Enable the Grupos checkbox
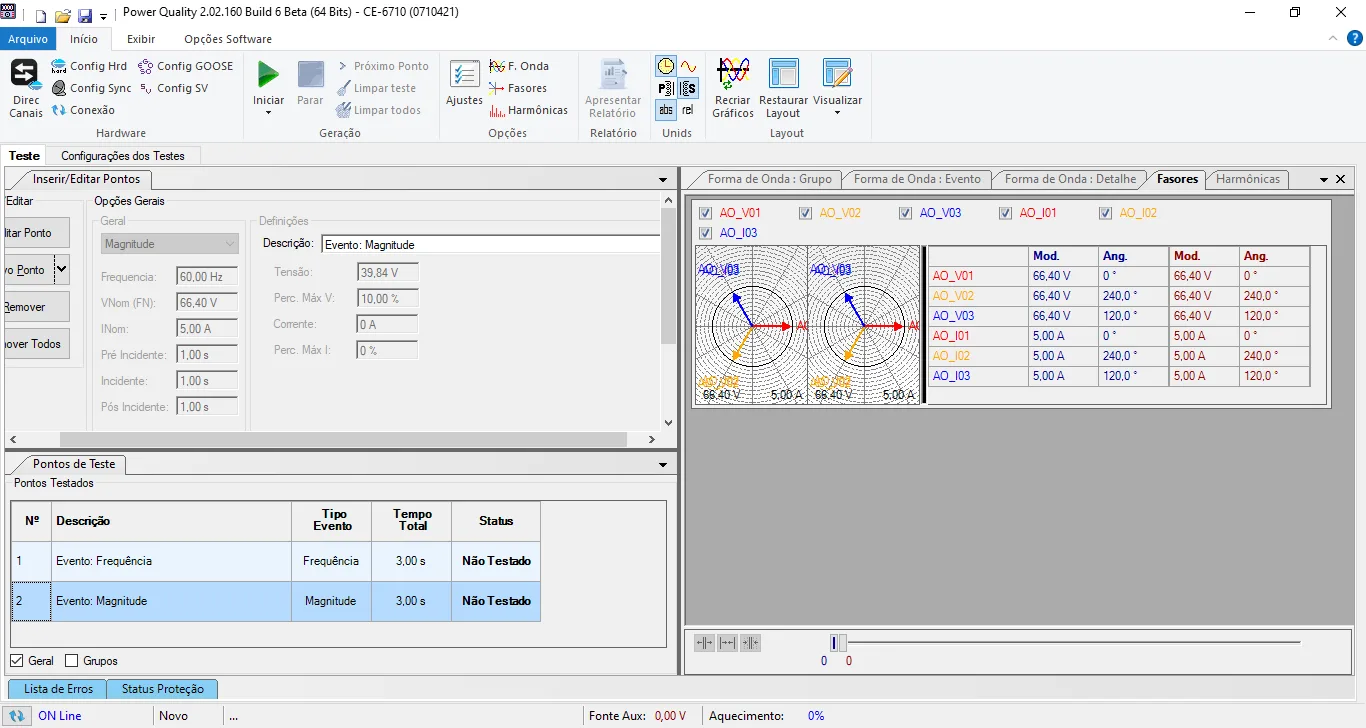 click(x=71, y=661)
